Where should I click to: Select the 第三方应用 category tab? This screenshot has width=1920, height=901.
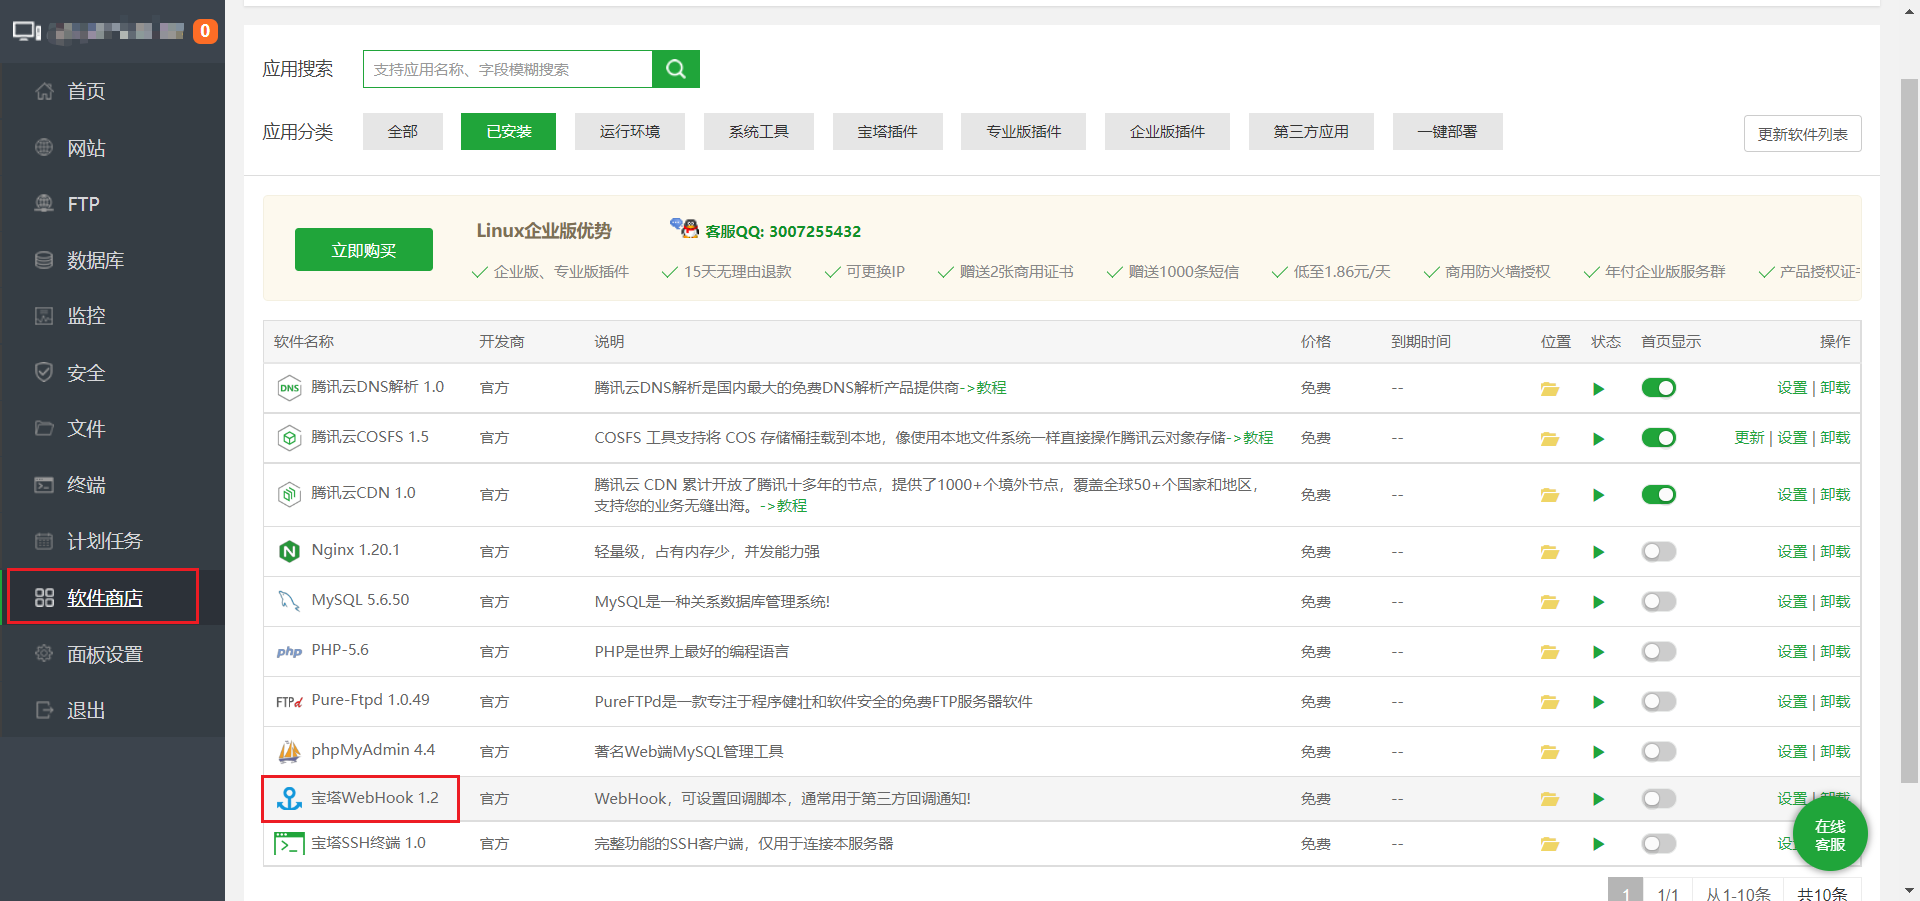tap(1311, 131)
